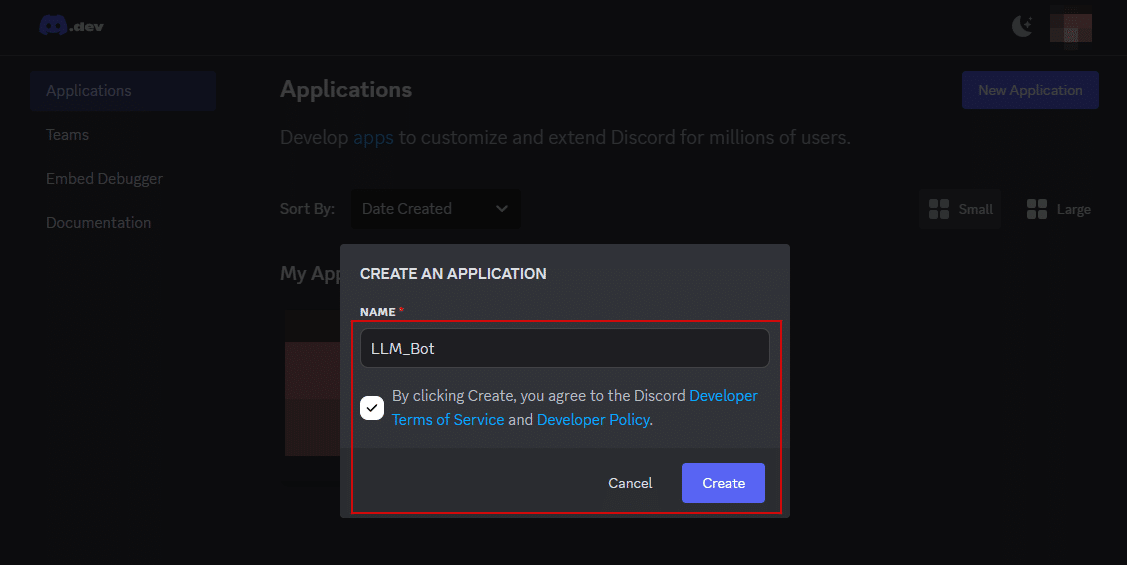This screenshot has width=1127, height=565.
Task: Toggle the dark mode moon icon
Action: (1022, 27)
